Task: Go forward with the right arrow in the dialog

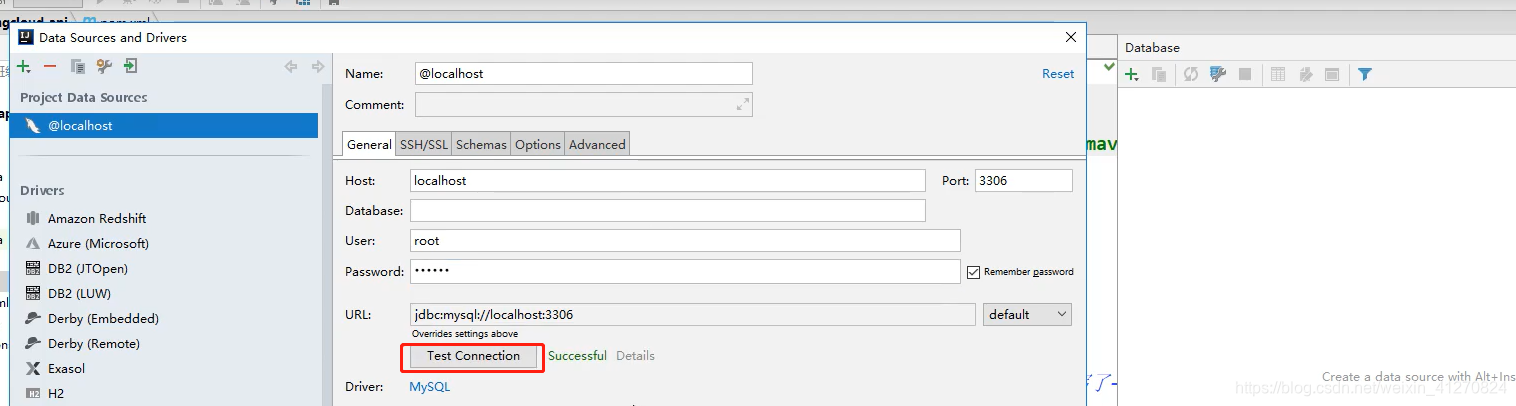Action: click(x=318, y=67)
